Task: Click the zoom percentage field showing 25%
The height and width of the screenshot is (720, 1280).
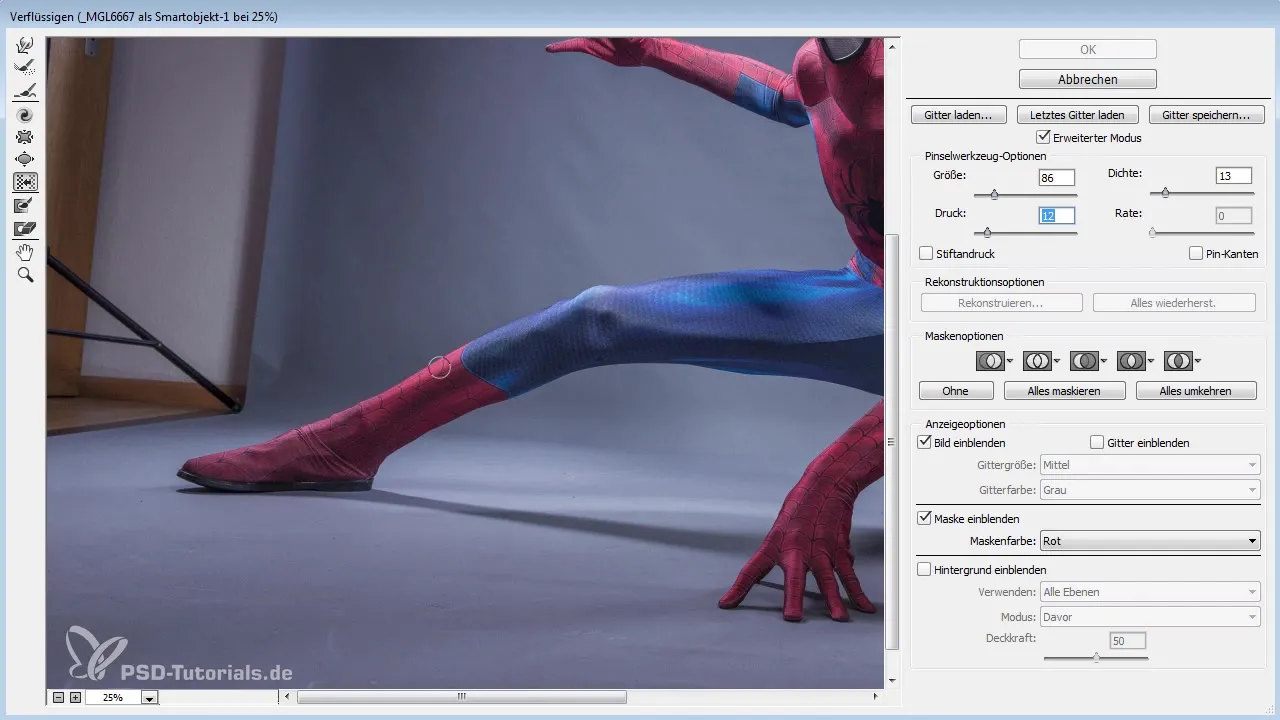Action: click(x=112, y=698)
